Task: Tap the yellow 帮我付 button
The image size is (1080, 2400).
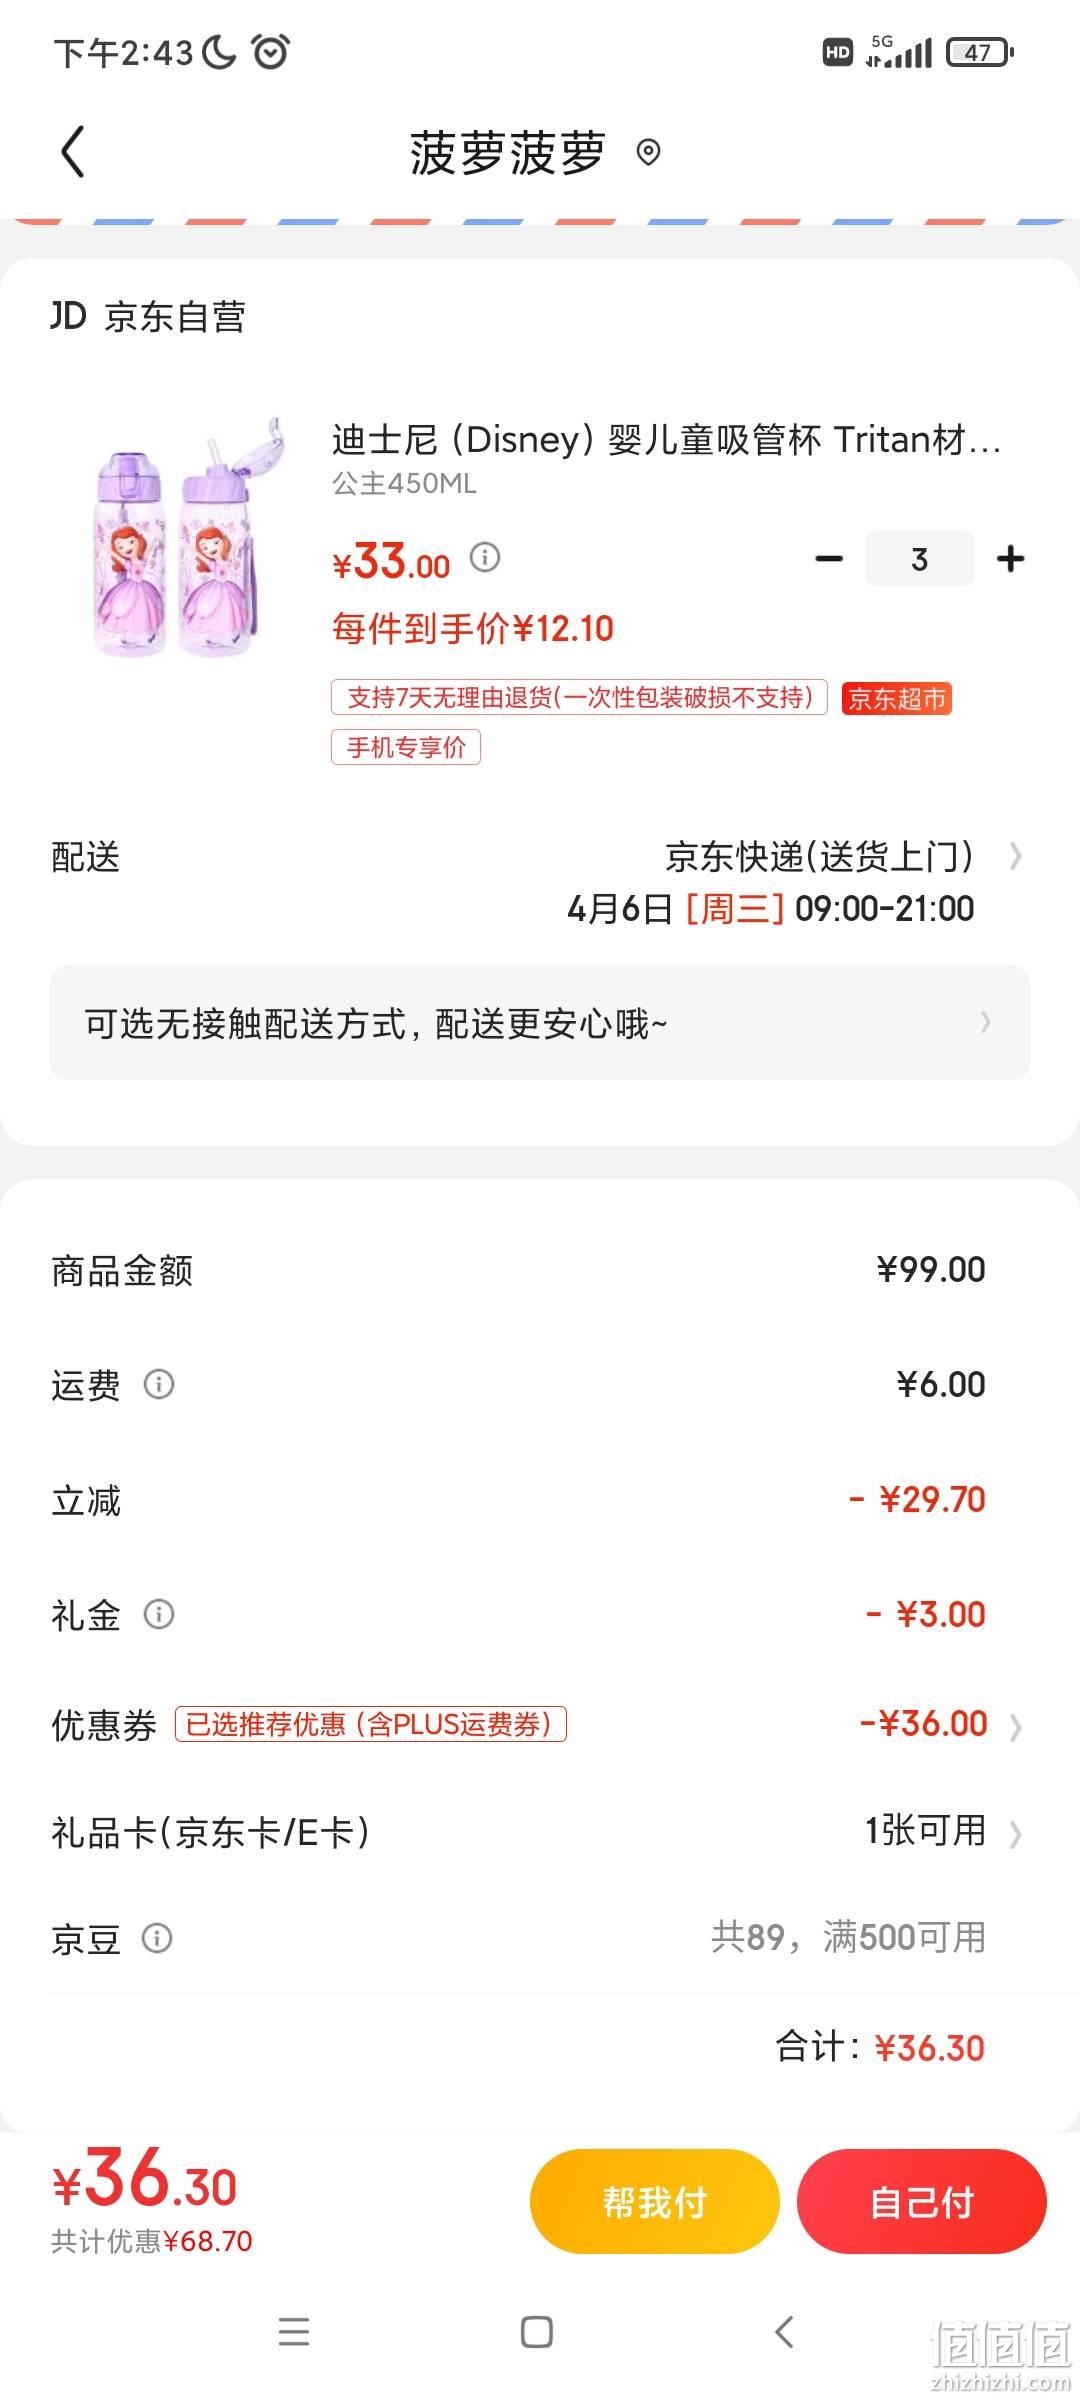Action: pyautogui.click(x=654, y=2201)
